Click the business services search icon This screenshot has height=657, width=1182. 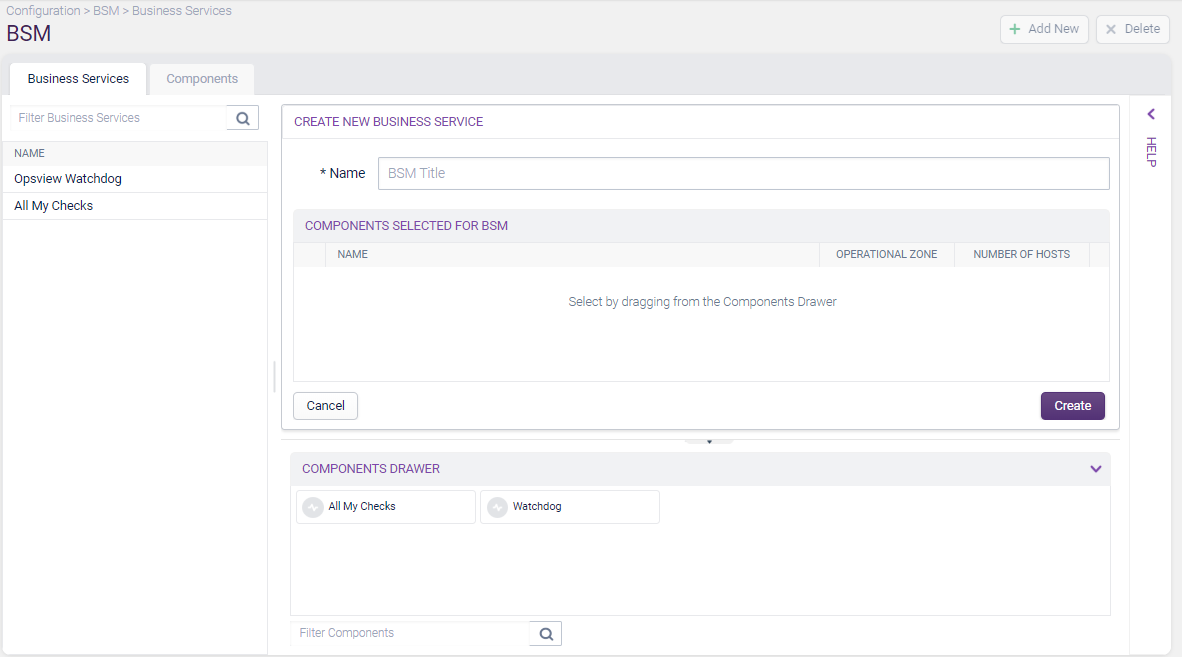pyautogui.click(x=243, y=118)
